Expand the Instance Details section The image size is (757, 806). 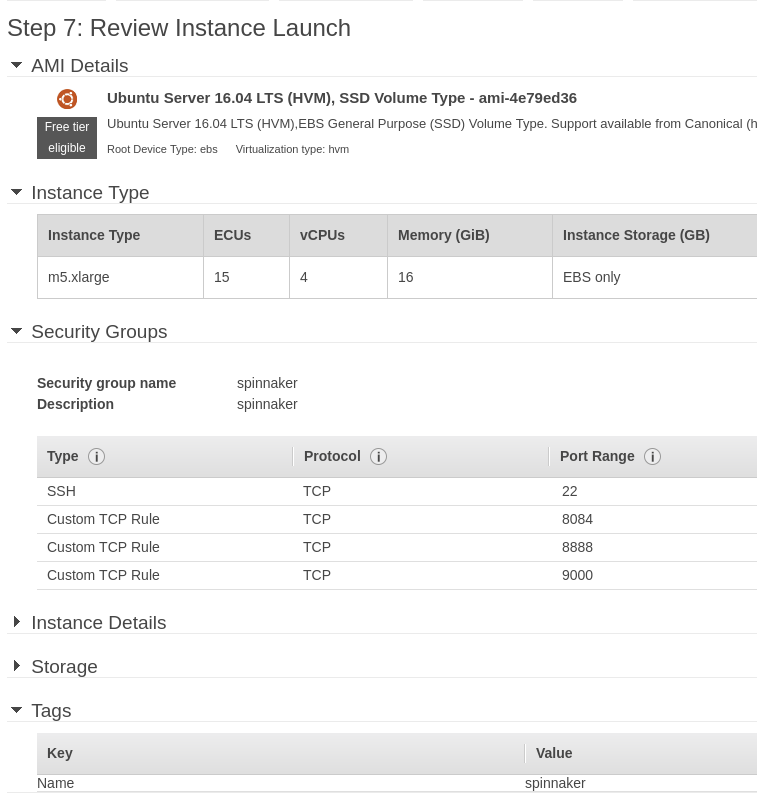tap(16, 622)
